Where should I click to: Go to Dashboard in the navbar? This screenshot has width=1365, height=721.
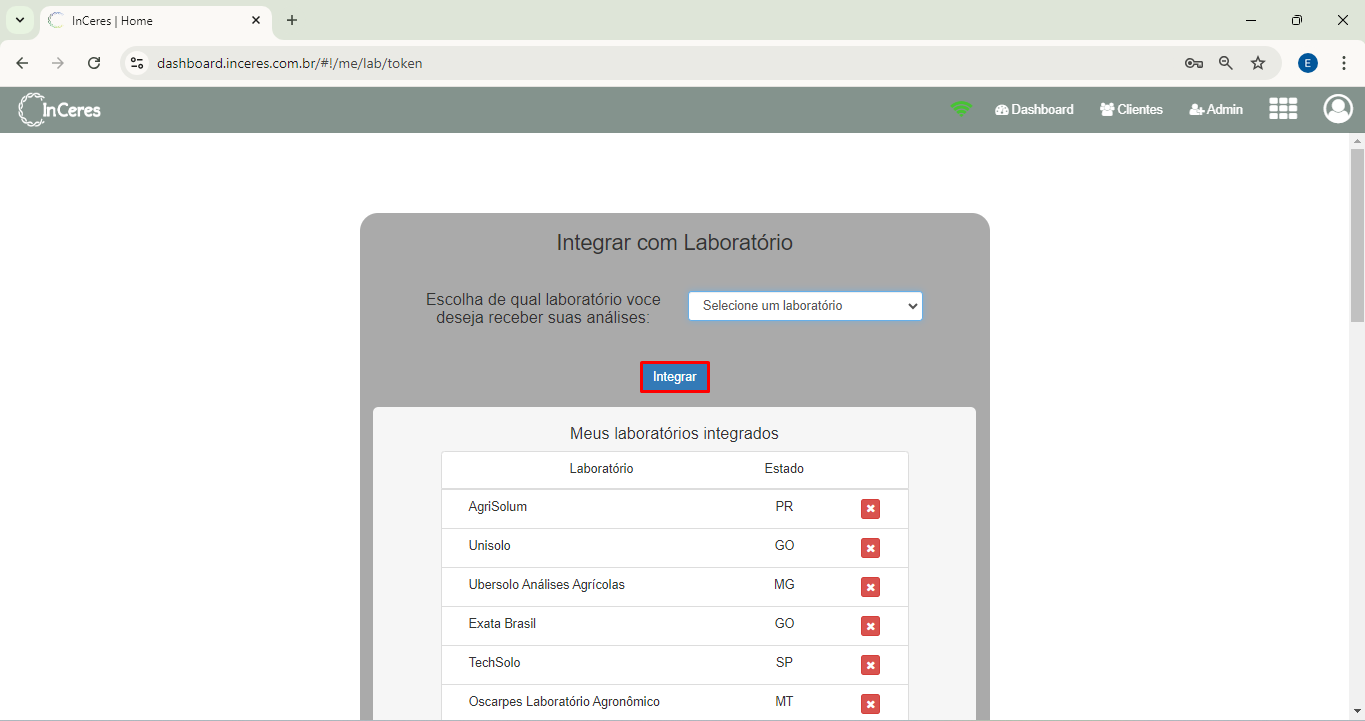[x=1034, y=110]
